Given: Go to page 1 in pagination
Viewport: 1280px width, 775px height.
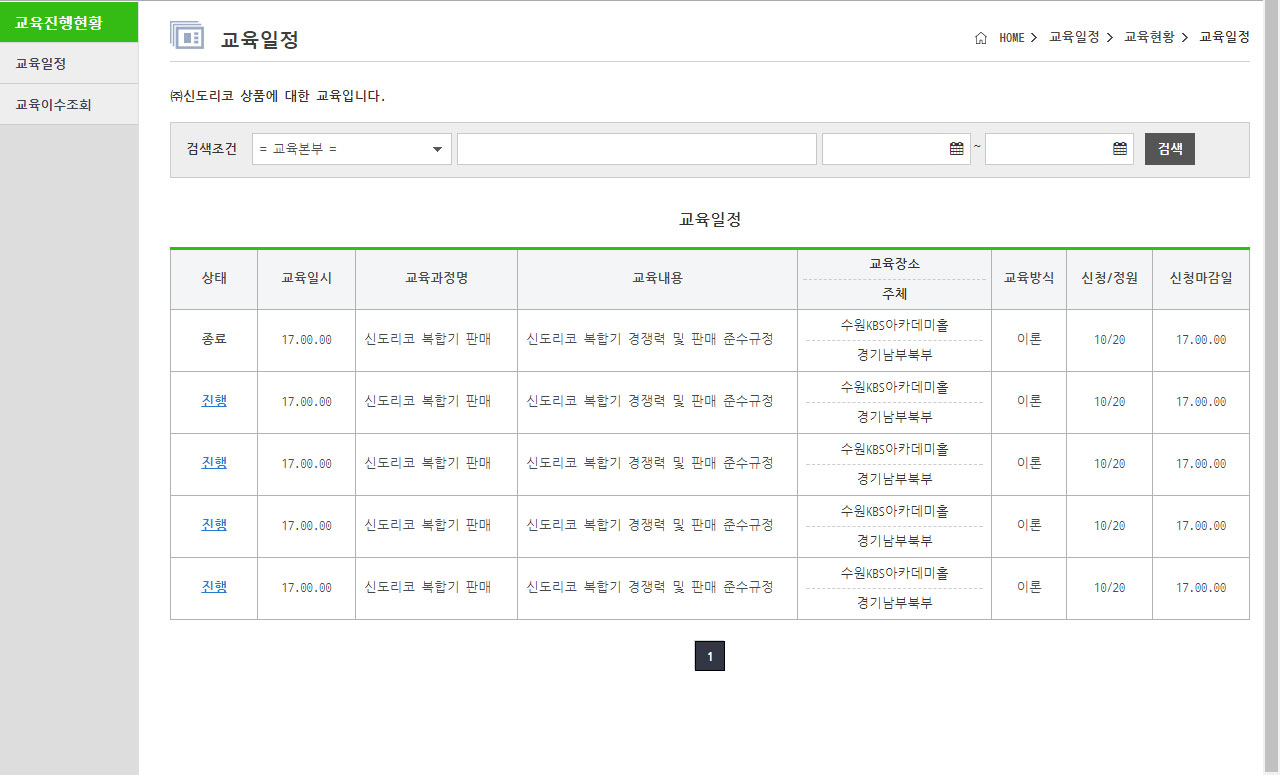Looking at the screenshot, I should click(710, 656).
